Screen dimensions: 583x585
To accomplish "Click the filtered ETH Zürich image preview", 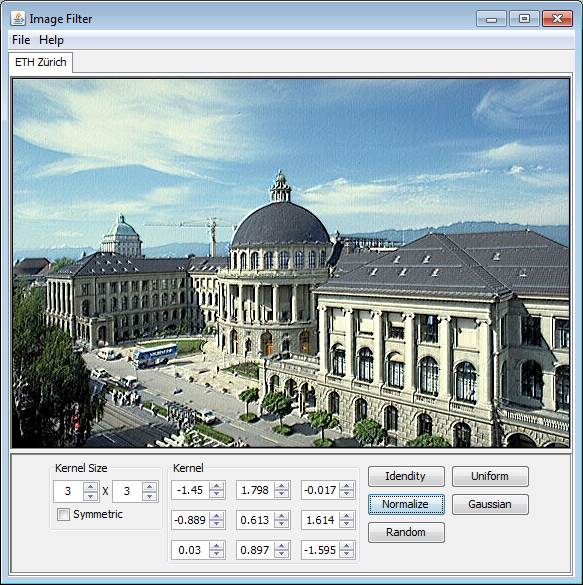I will [x=291, y=263].
